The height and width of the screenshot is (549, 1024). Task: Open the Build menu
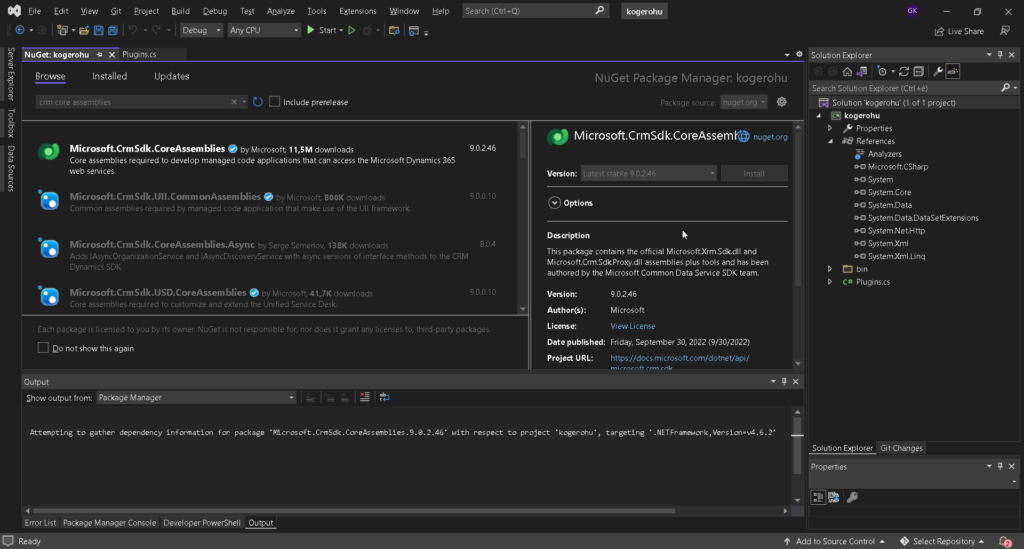click(180, 11)
